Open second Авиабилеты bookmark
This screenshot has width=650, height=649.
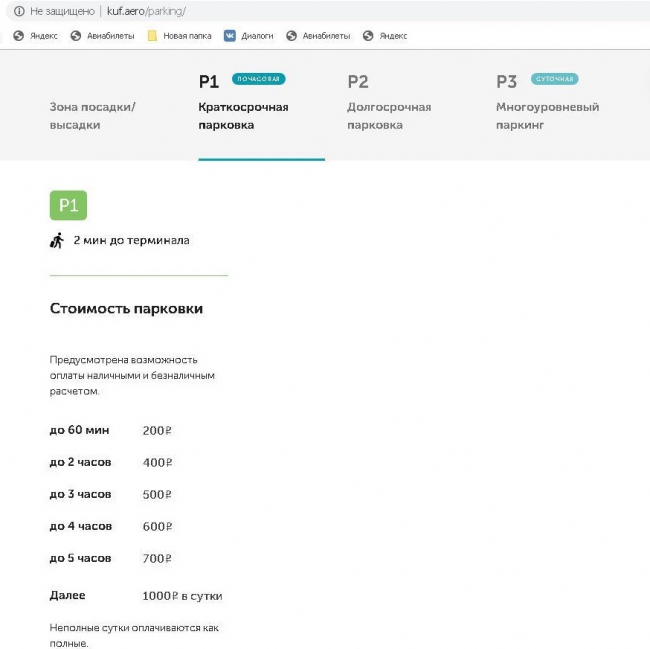[x=318, y=35]
